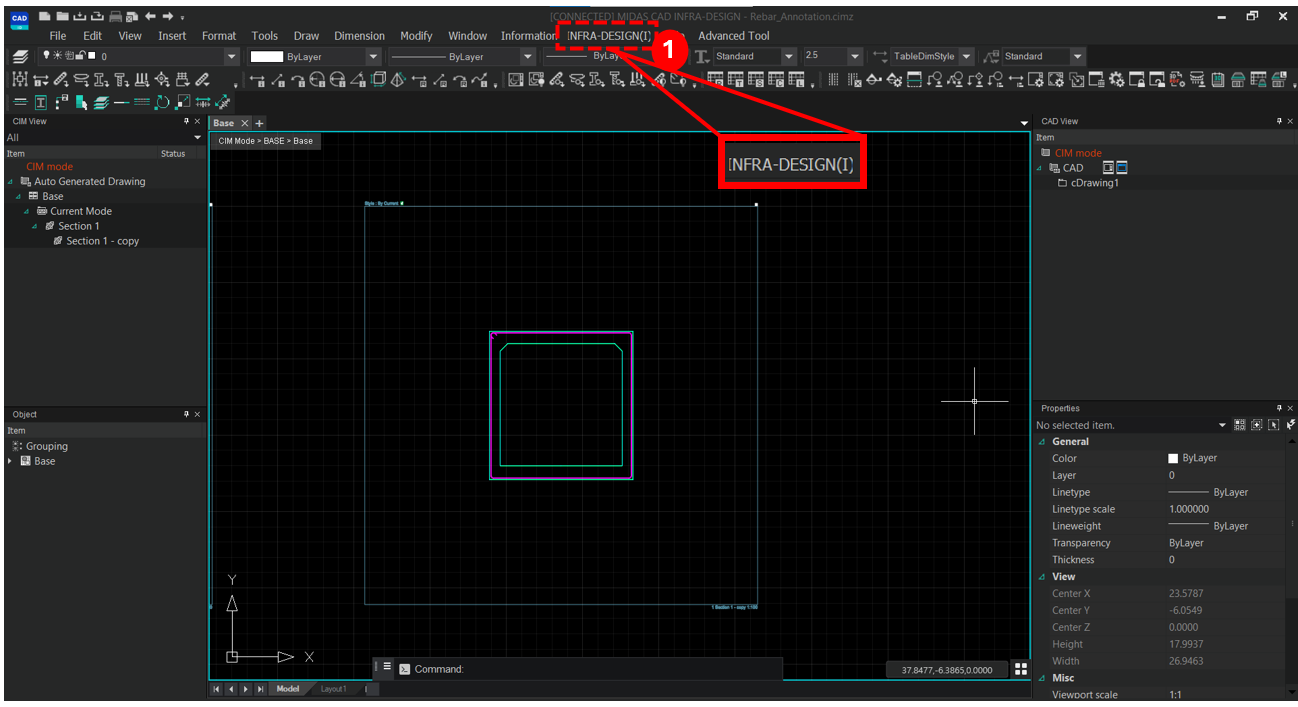Undo with the left arrow icon
The width and height of the screenshot is (1298, 707).
coord(150,16)
